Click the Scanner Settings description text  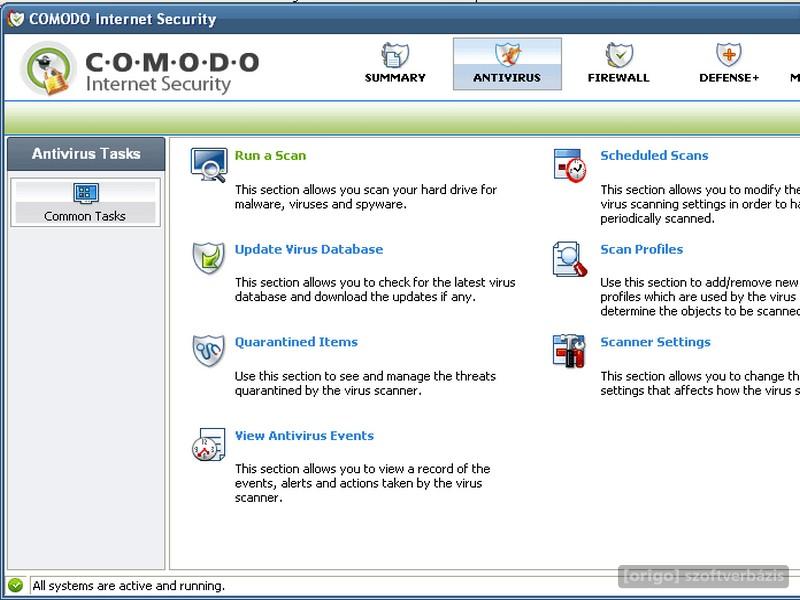click(700, 383)
